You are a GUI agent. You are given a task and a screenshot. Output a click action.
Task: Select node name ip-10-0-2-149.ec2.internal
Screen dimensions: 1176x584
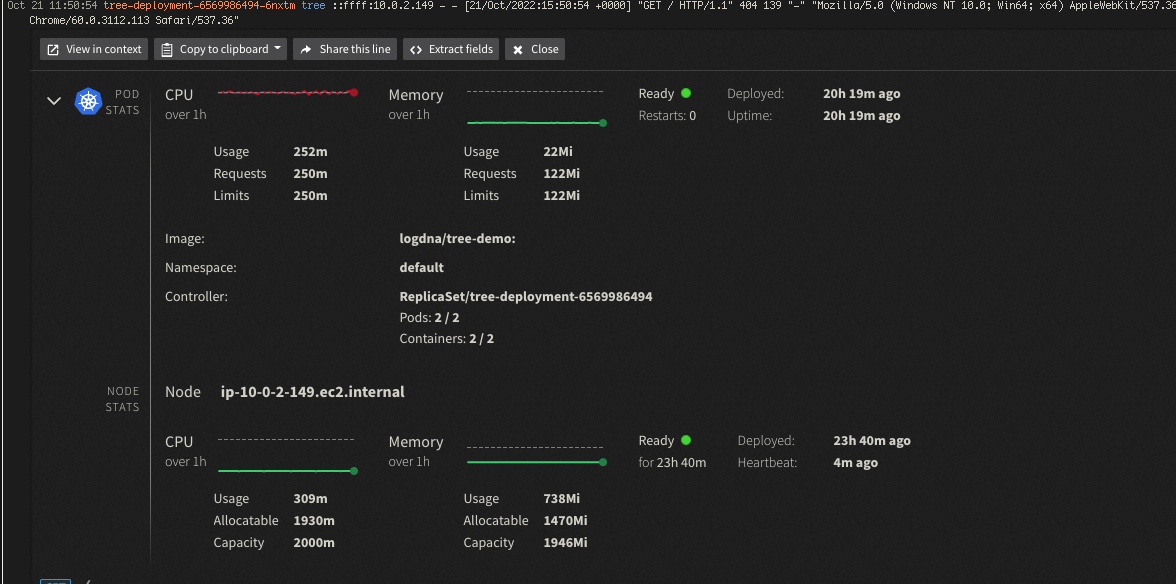point(313,391)
